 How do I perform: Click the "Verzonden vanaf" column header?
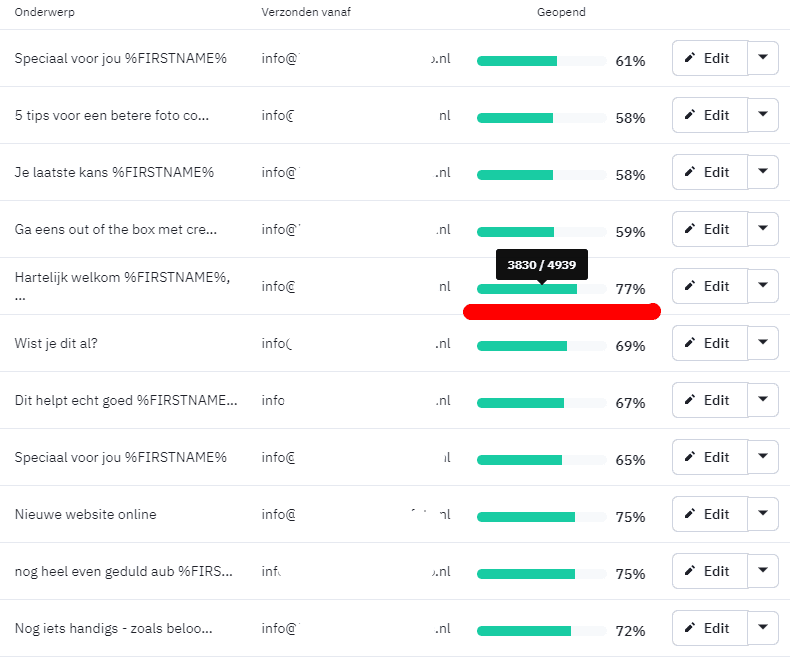[x=306, y=13]
